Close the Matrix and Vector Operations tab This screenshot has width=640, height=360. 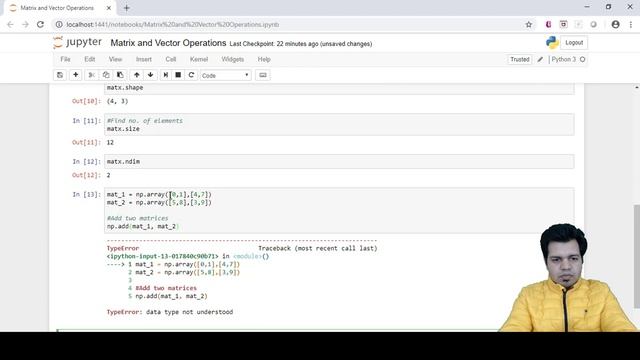point(109,8)
